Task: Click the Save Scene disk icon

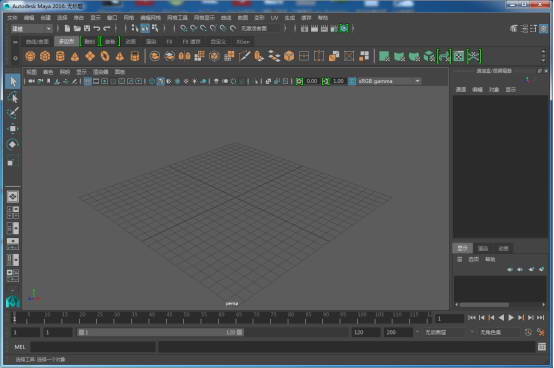Action: [x=87, y=29]
